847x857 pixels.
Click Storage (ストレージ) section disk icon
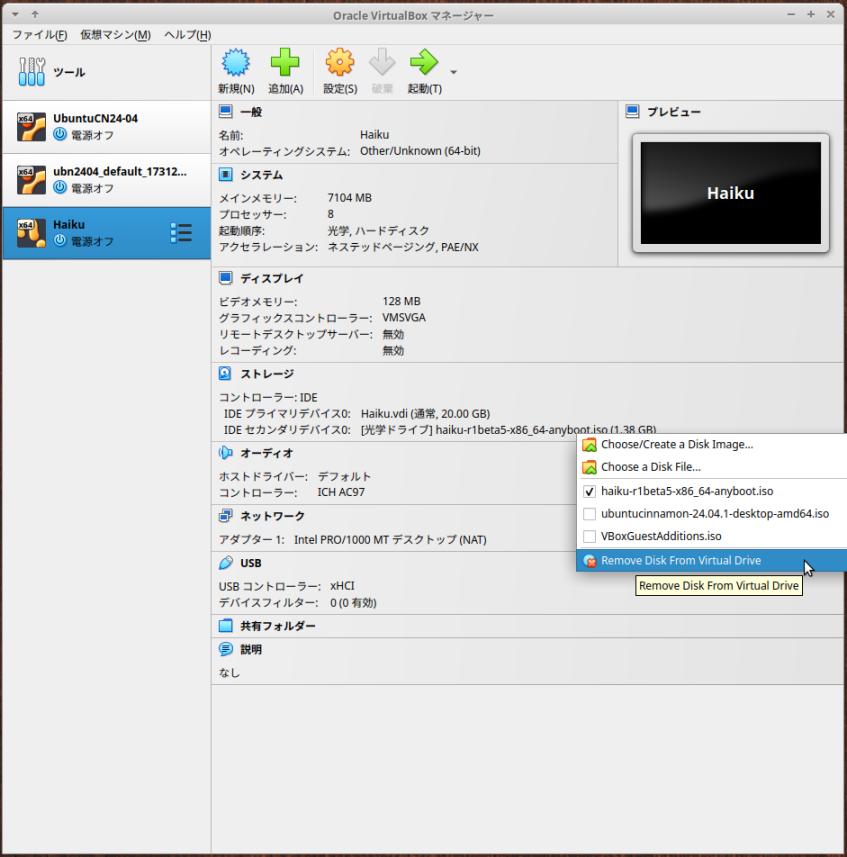[x=225, y=373]
